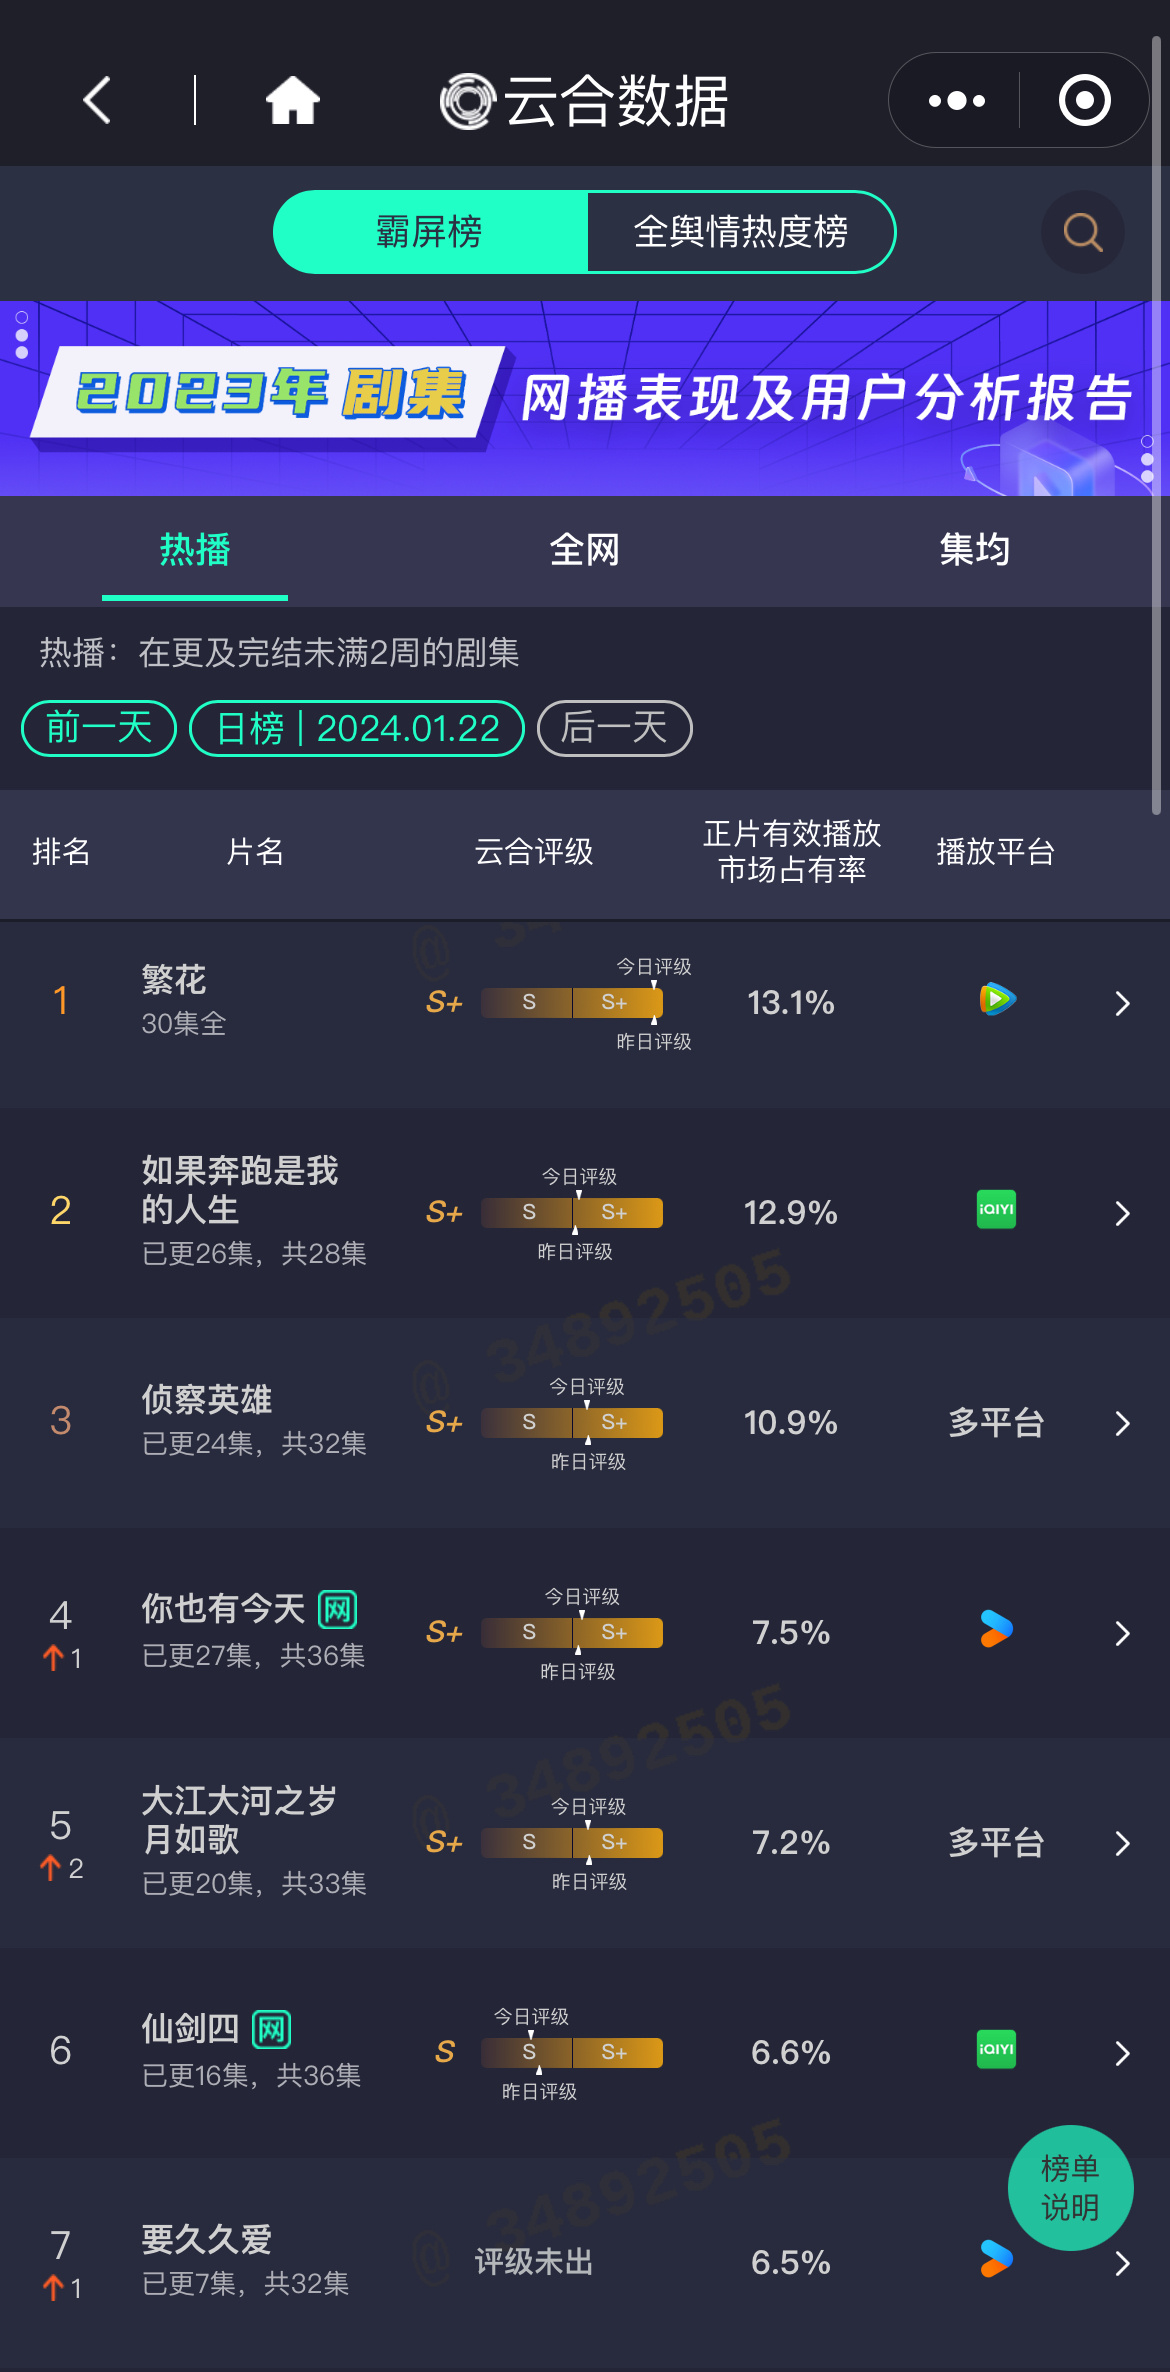Tap Youku platform icon for 你也有今天
Screen dimensions: 1170x2372
tap(996, 1629)
